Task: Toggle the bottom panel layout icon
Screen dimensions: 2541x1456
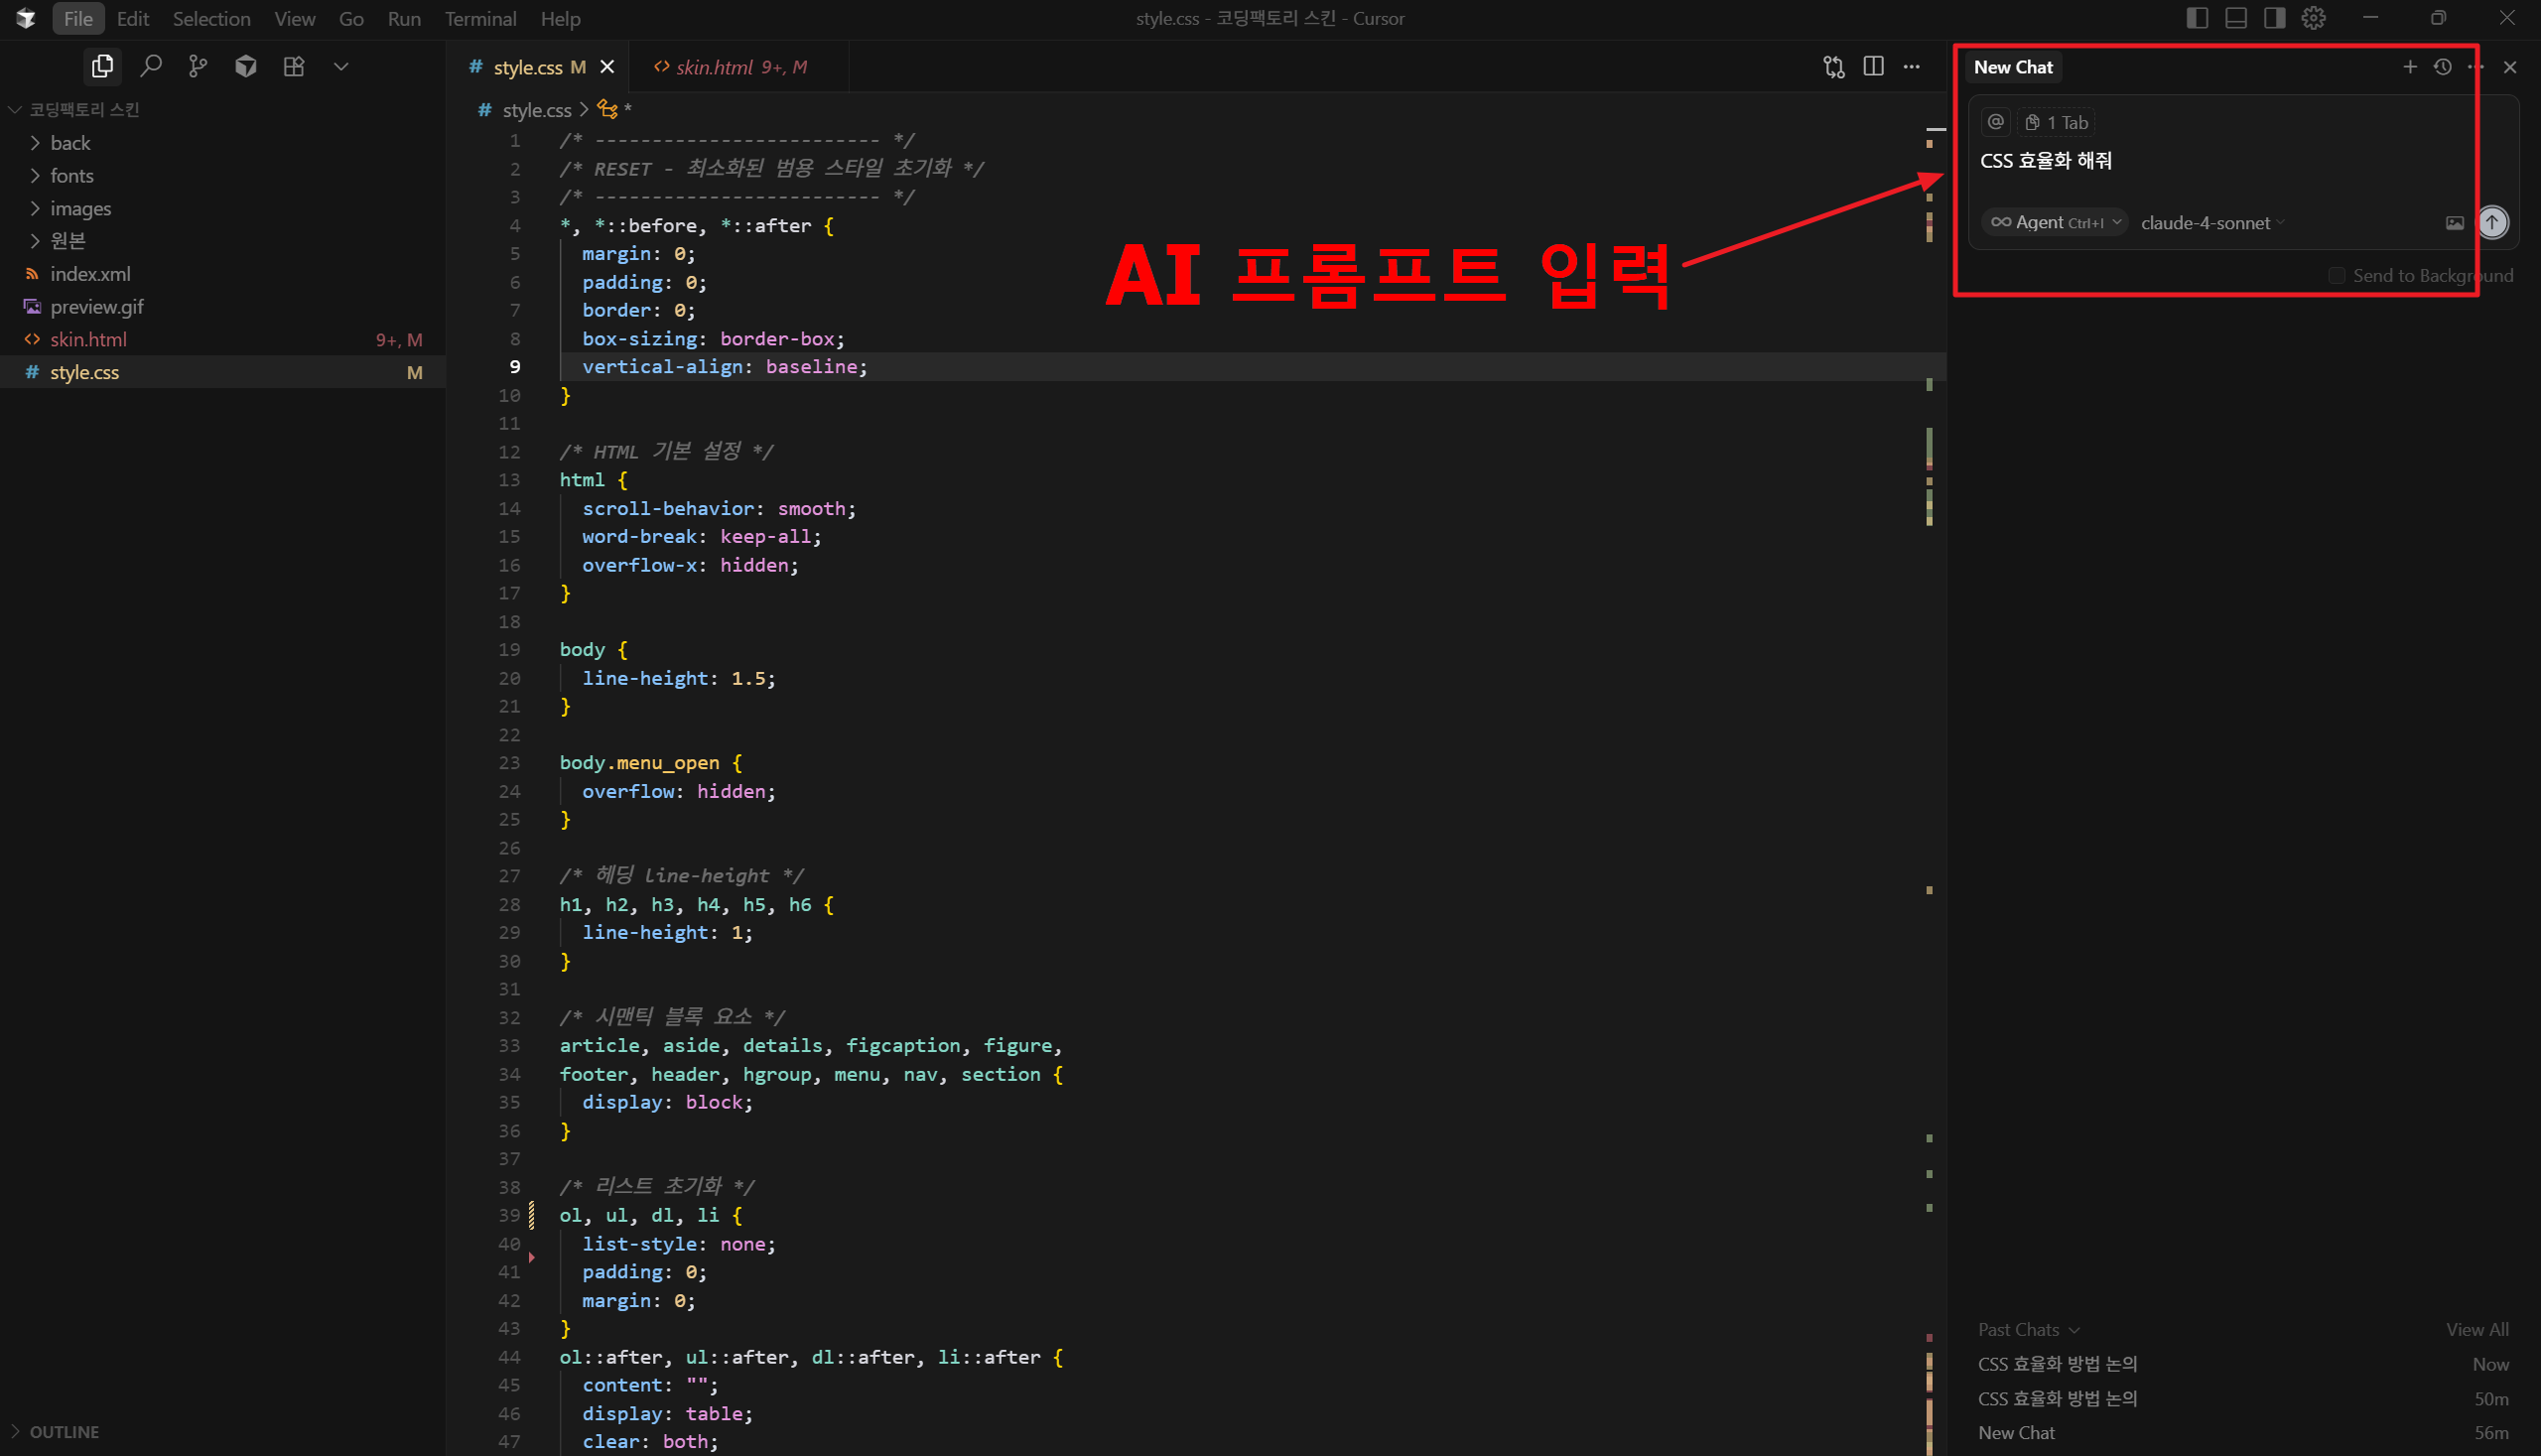Action: pos(2236,18)
